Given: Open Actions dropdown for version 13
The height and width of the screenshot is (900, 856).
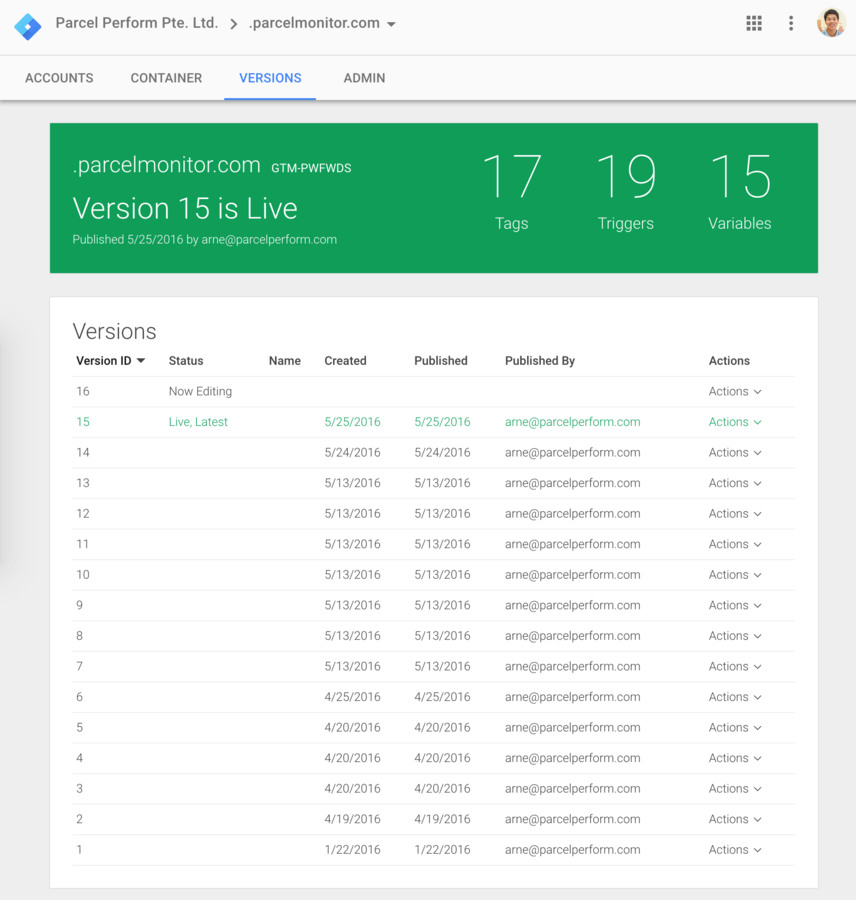Looking at the screenshot, I should pos(735,483).
